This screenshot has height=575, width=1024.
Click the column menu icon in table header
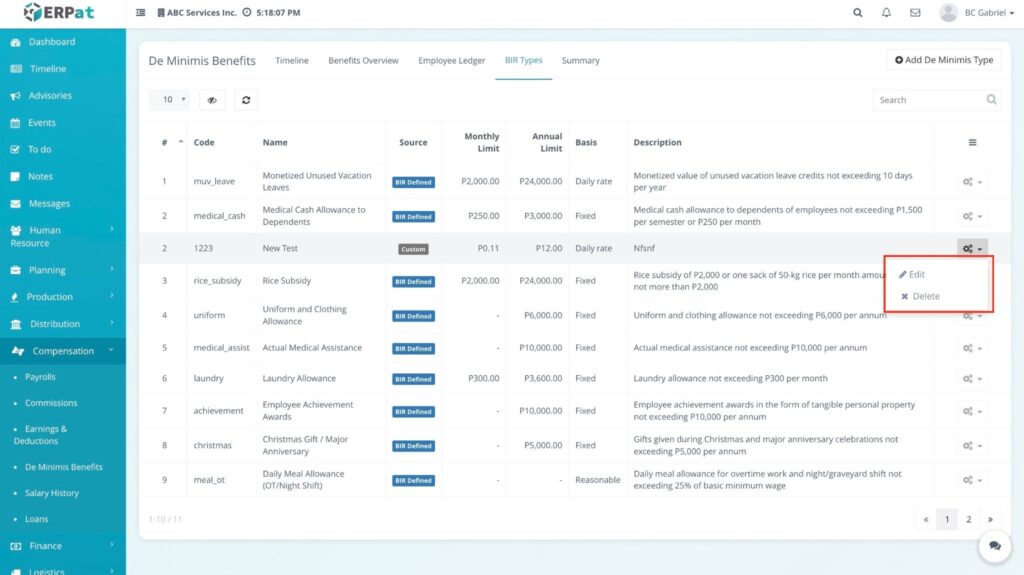(972, 143)
